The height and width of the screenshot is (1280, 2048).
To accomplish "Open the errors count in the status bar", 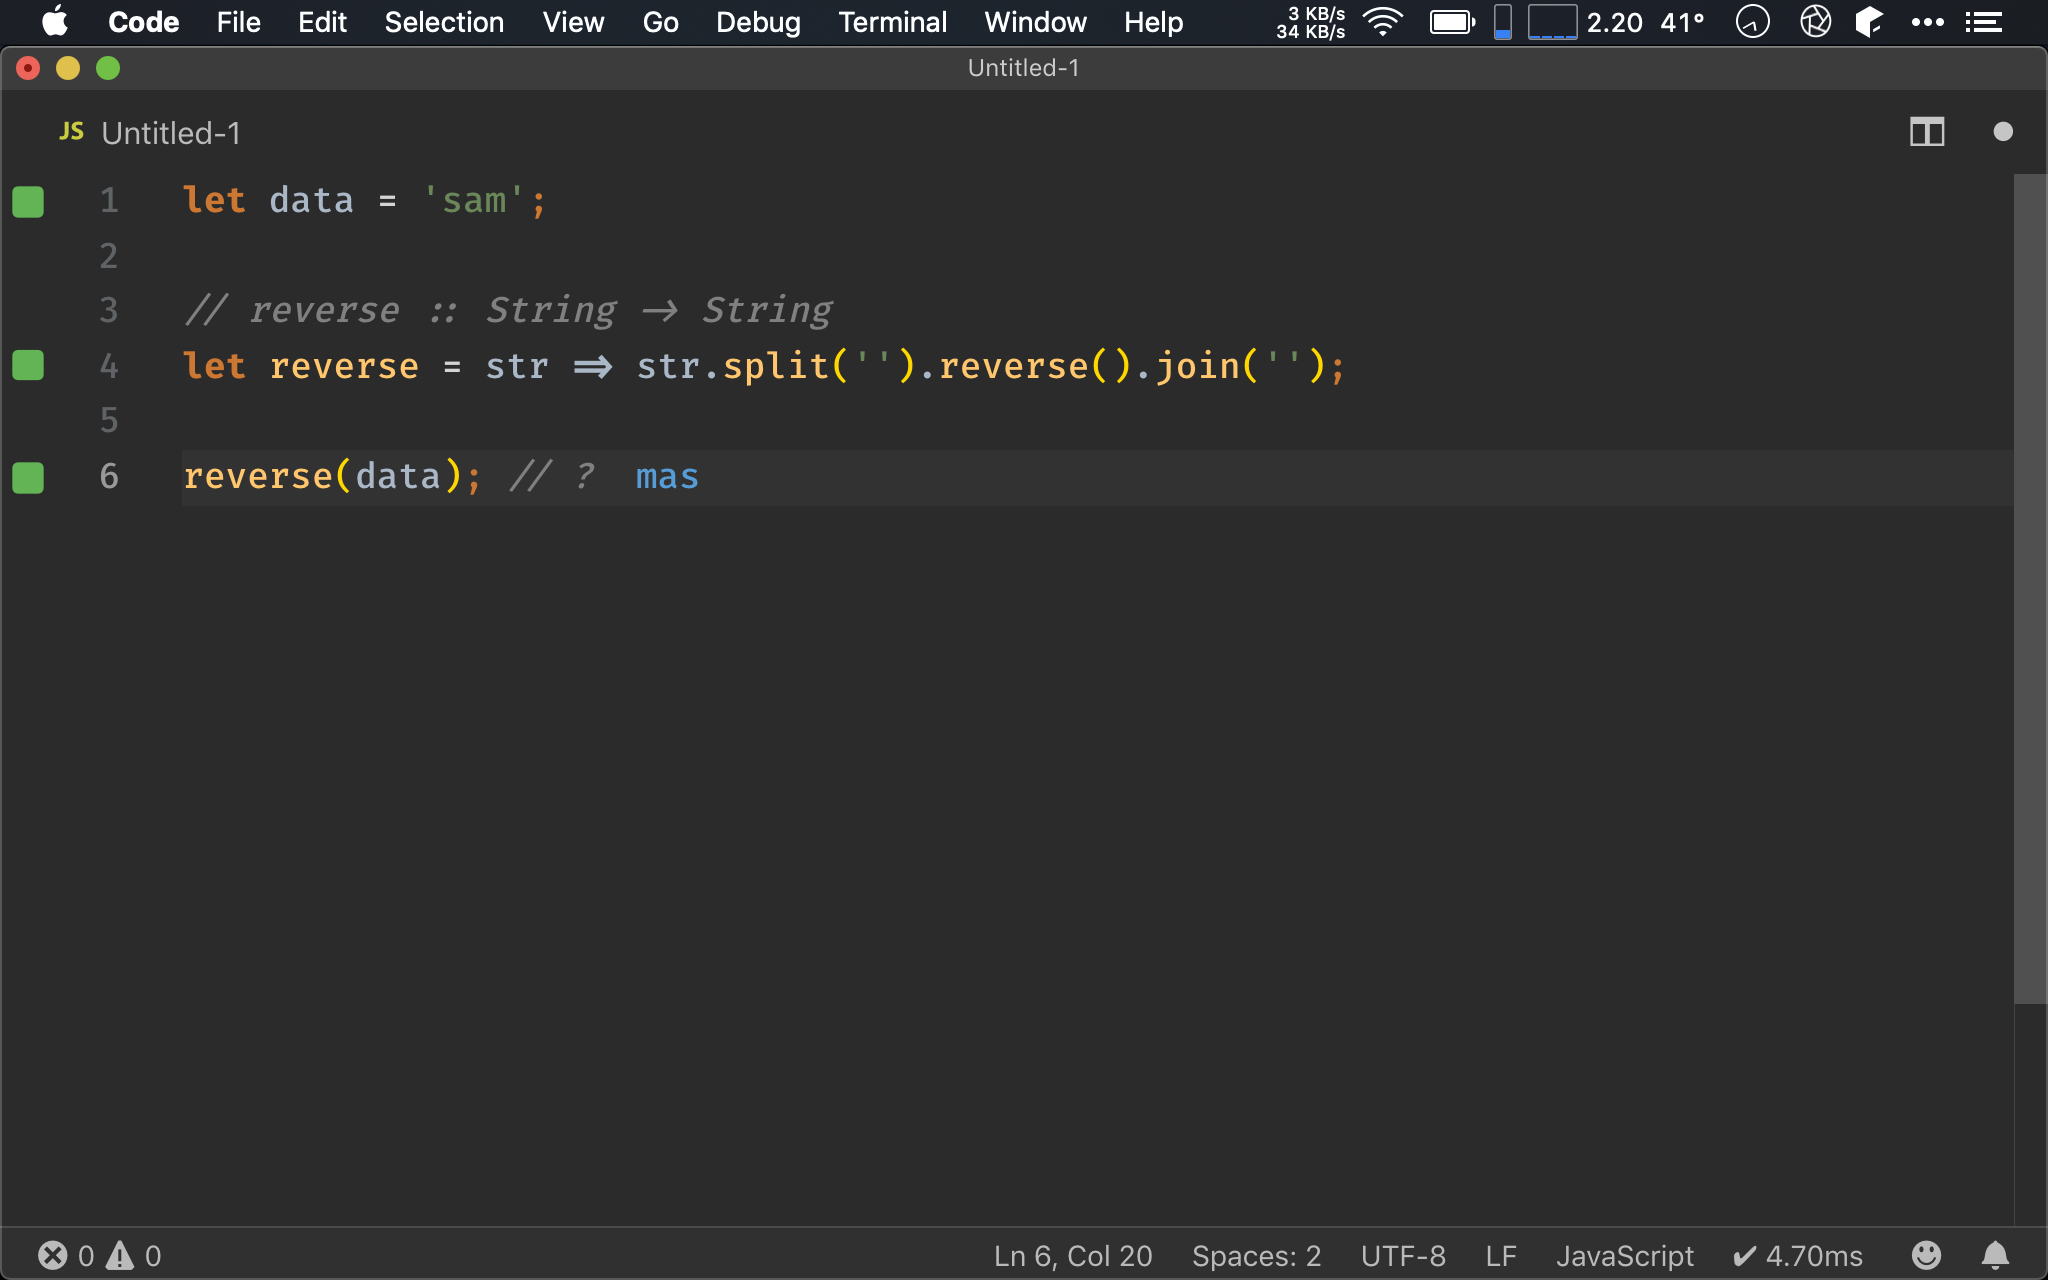I will [66, 1256].
